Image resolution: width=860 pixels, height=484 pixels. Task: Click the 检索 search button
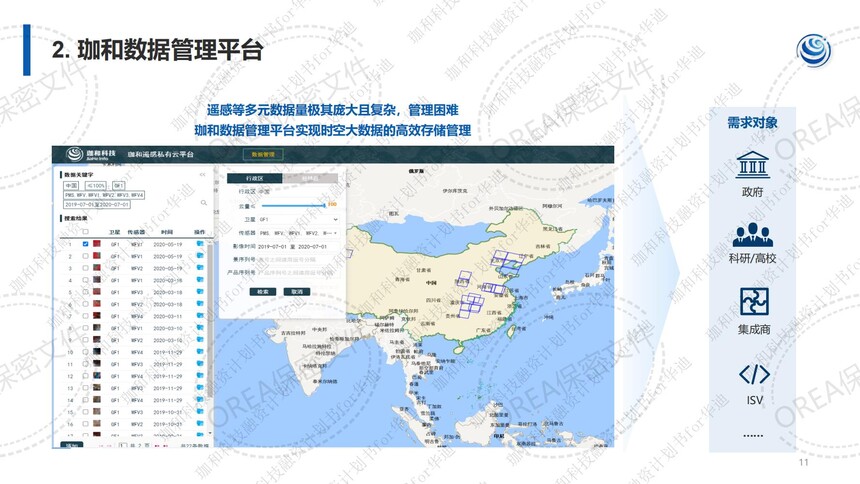point(263,292)
